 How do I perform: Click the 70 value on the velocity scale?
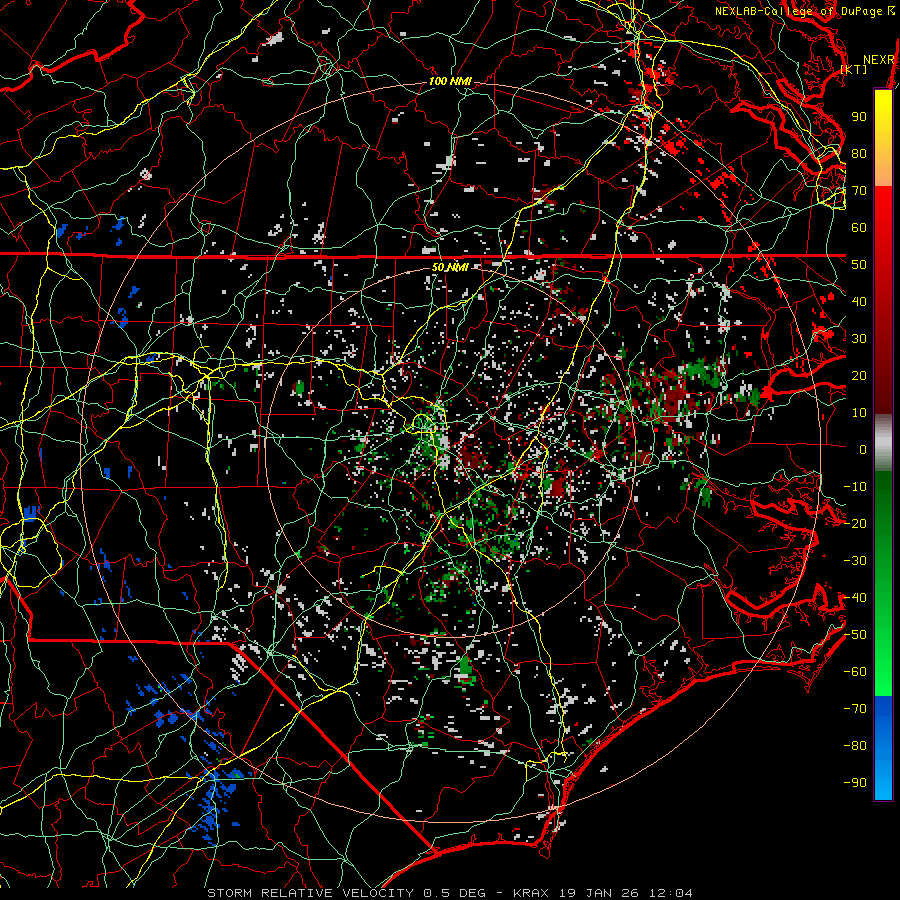tap(859, 191)
